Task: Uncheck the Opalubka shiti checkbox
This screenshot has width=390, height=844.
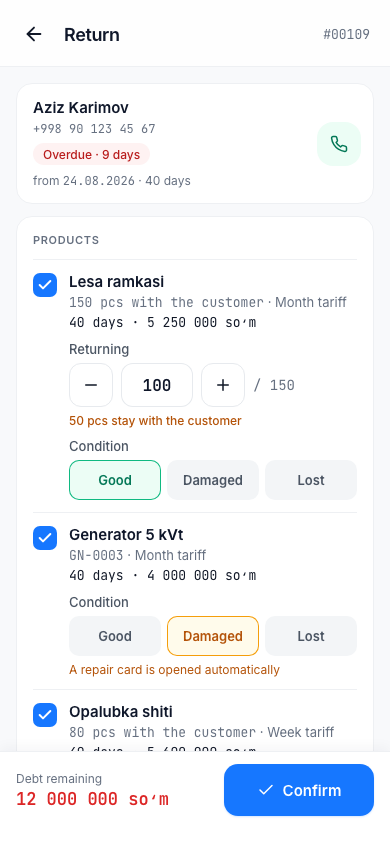Action: 45,715
